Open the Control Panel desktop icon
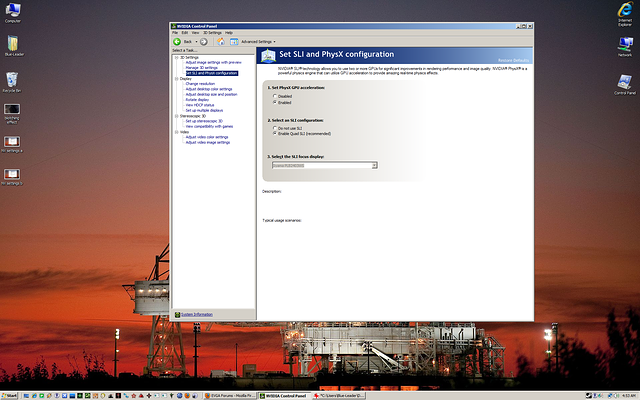This screenshot has height=400, width=640. click(624, 81)
